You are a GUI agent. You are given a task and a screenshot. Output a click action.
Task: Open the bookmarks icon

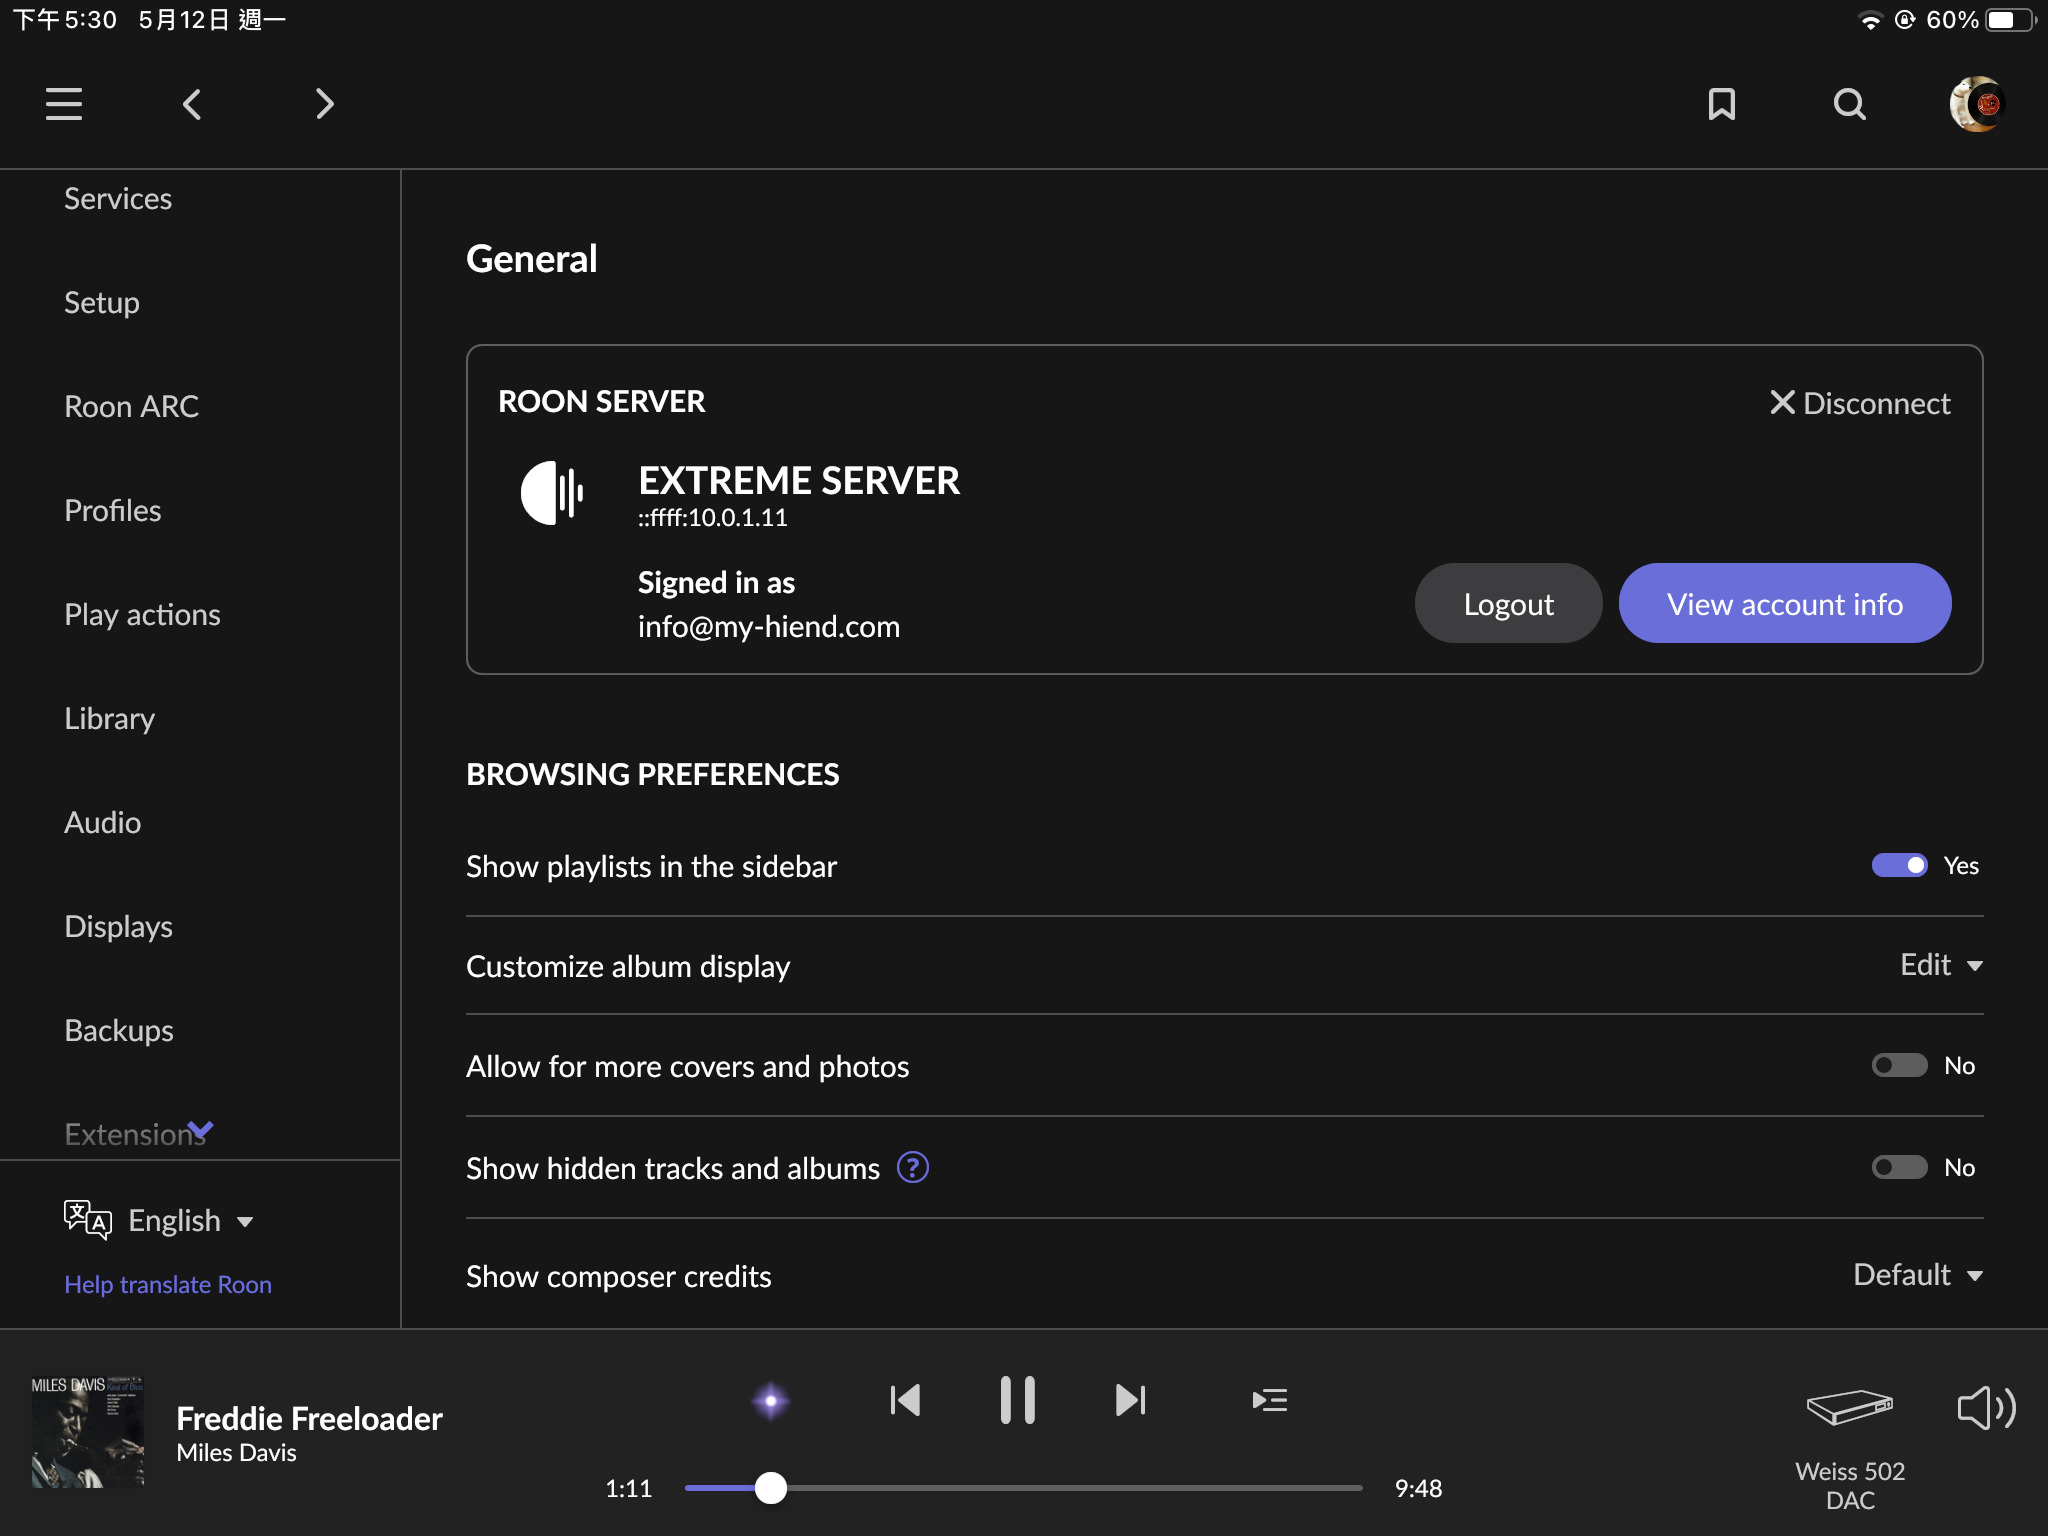tap(1721, 104)
